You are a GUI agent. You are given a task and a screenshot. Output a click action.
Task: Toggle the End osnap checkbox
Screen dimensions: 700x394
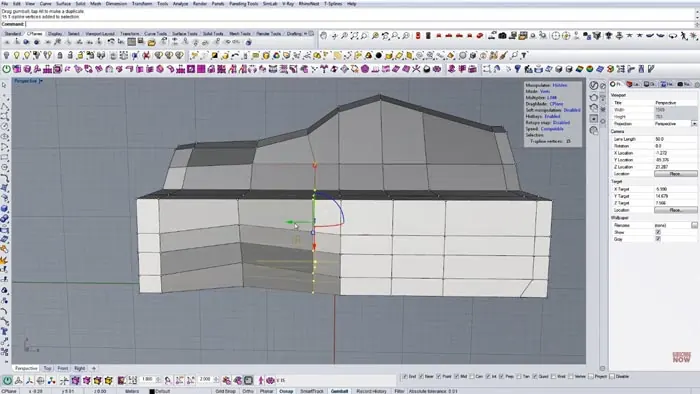tap(404, 377)
